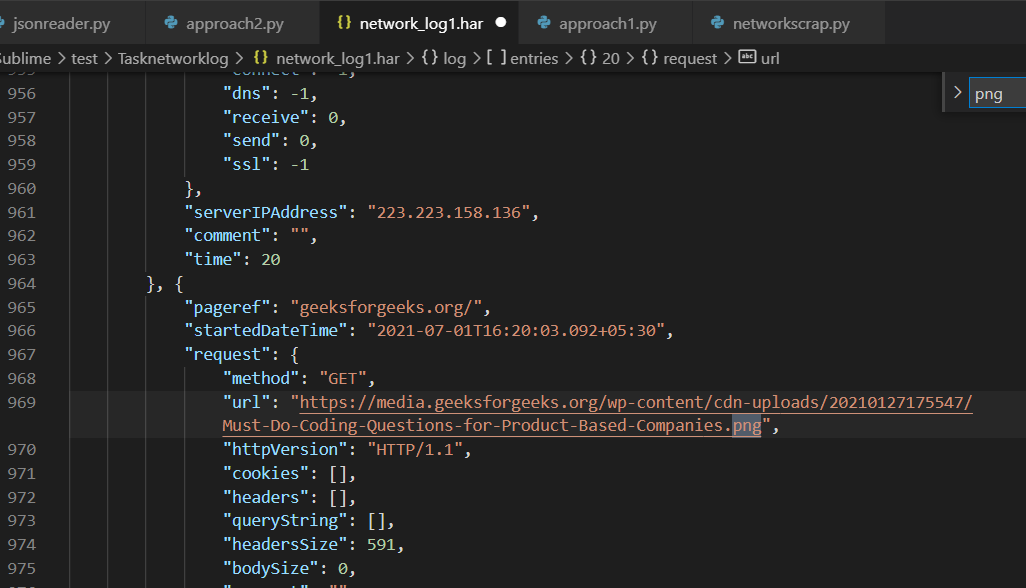Viewport: 1026px width, 588px height.
Task: Open the Tasknetworklog breadcrumb folder
Action: pyautogui.click(x=173, y=58)
